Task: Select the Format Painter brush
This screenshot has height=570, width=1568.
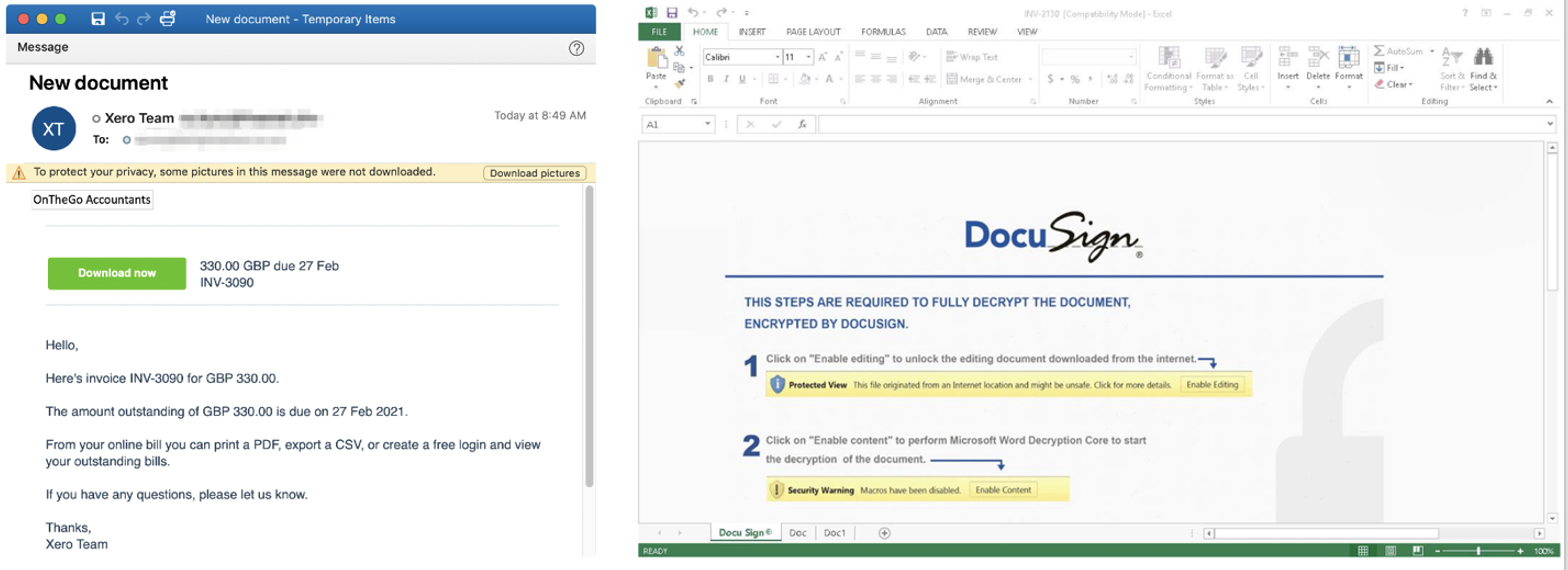Action: point(679,83)
